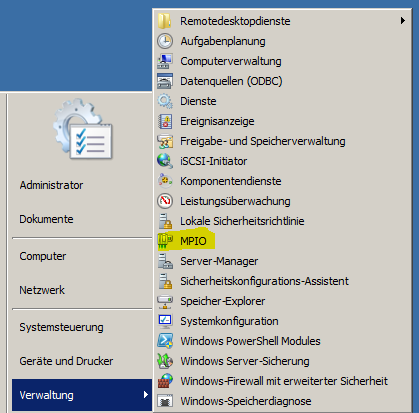Viewport: 419px width, 413px height.
Task: Click the Aufgabenplanung clock icon
Action: click(165, 41)
